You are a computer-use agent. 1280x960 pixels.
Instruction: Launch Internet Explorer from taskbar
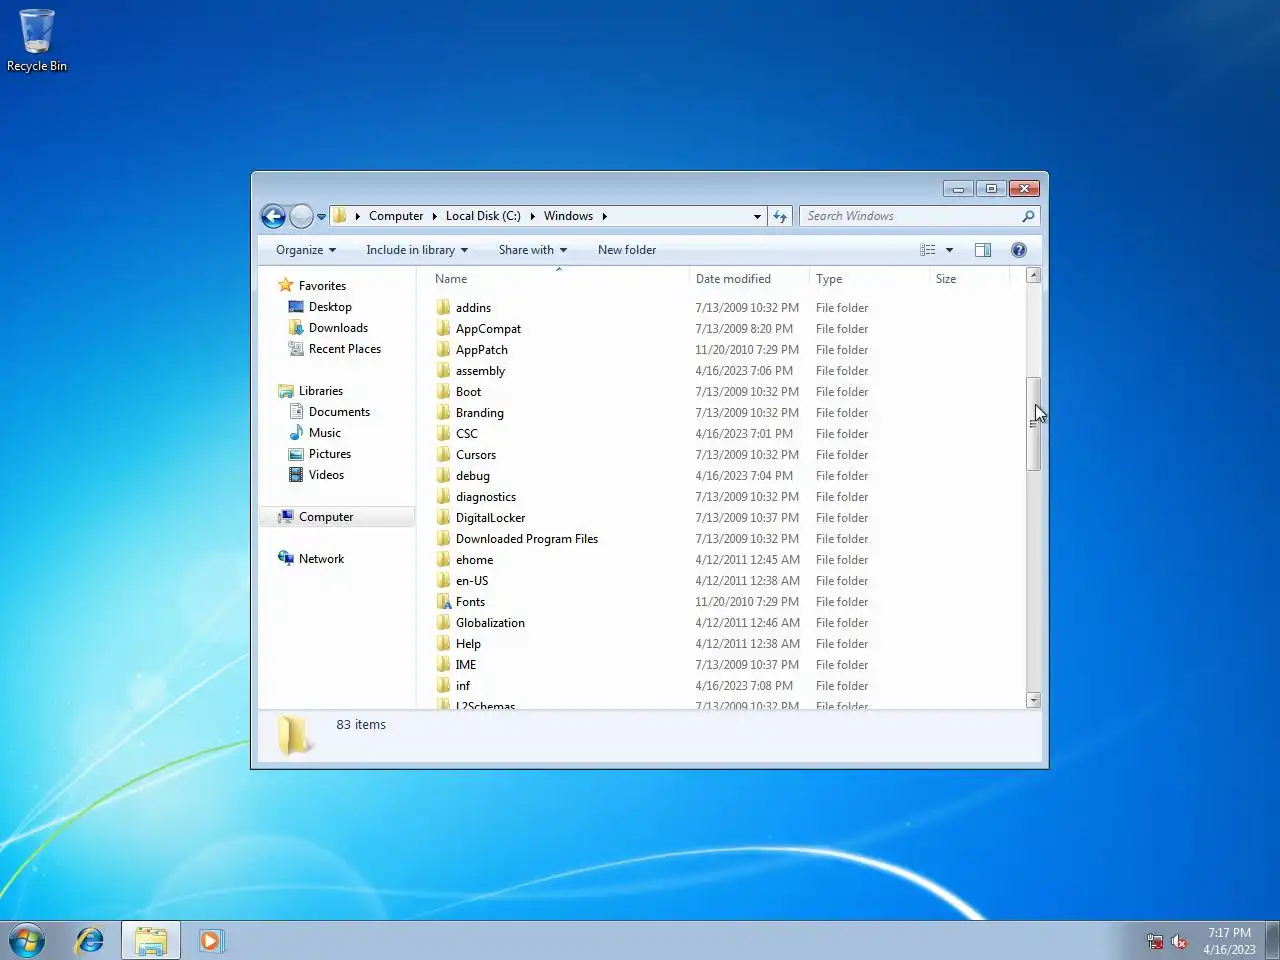point(90,941)
